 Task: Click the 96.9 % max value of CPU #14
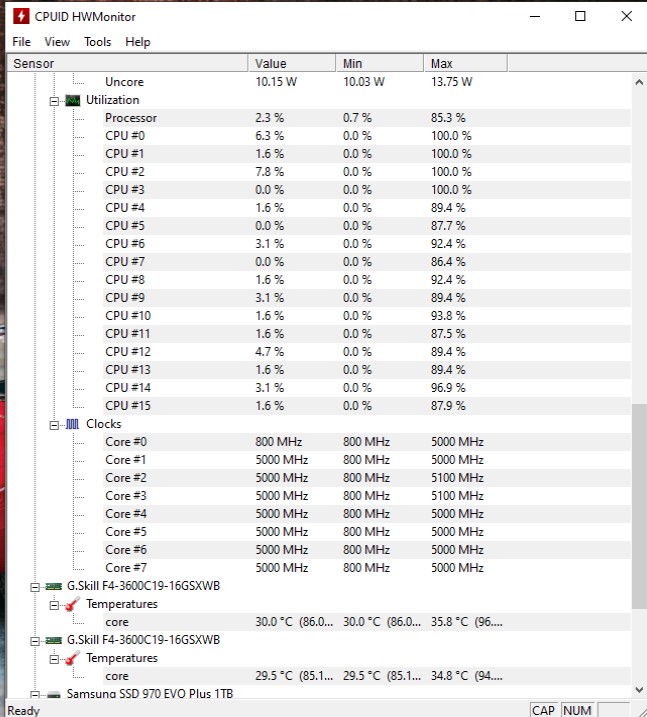(x=448, y=388)
